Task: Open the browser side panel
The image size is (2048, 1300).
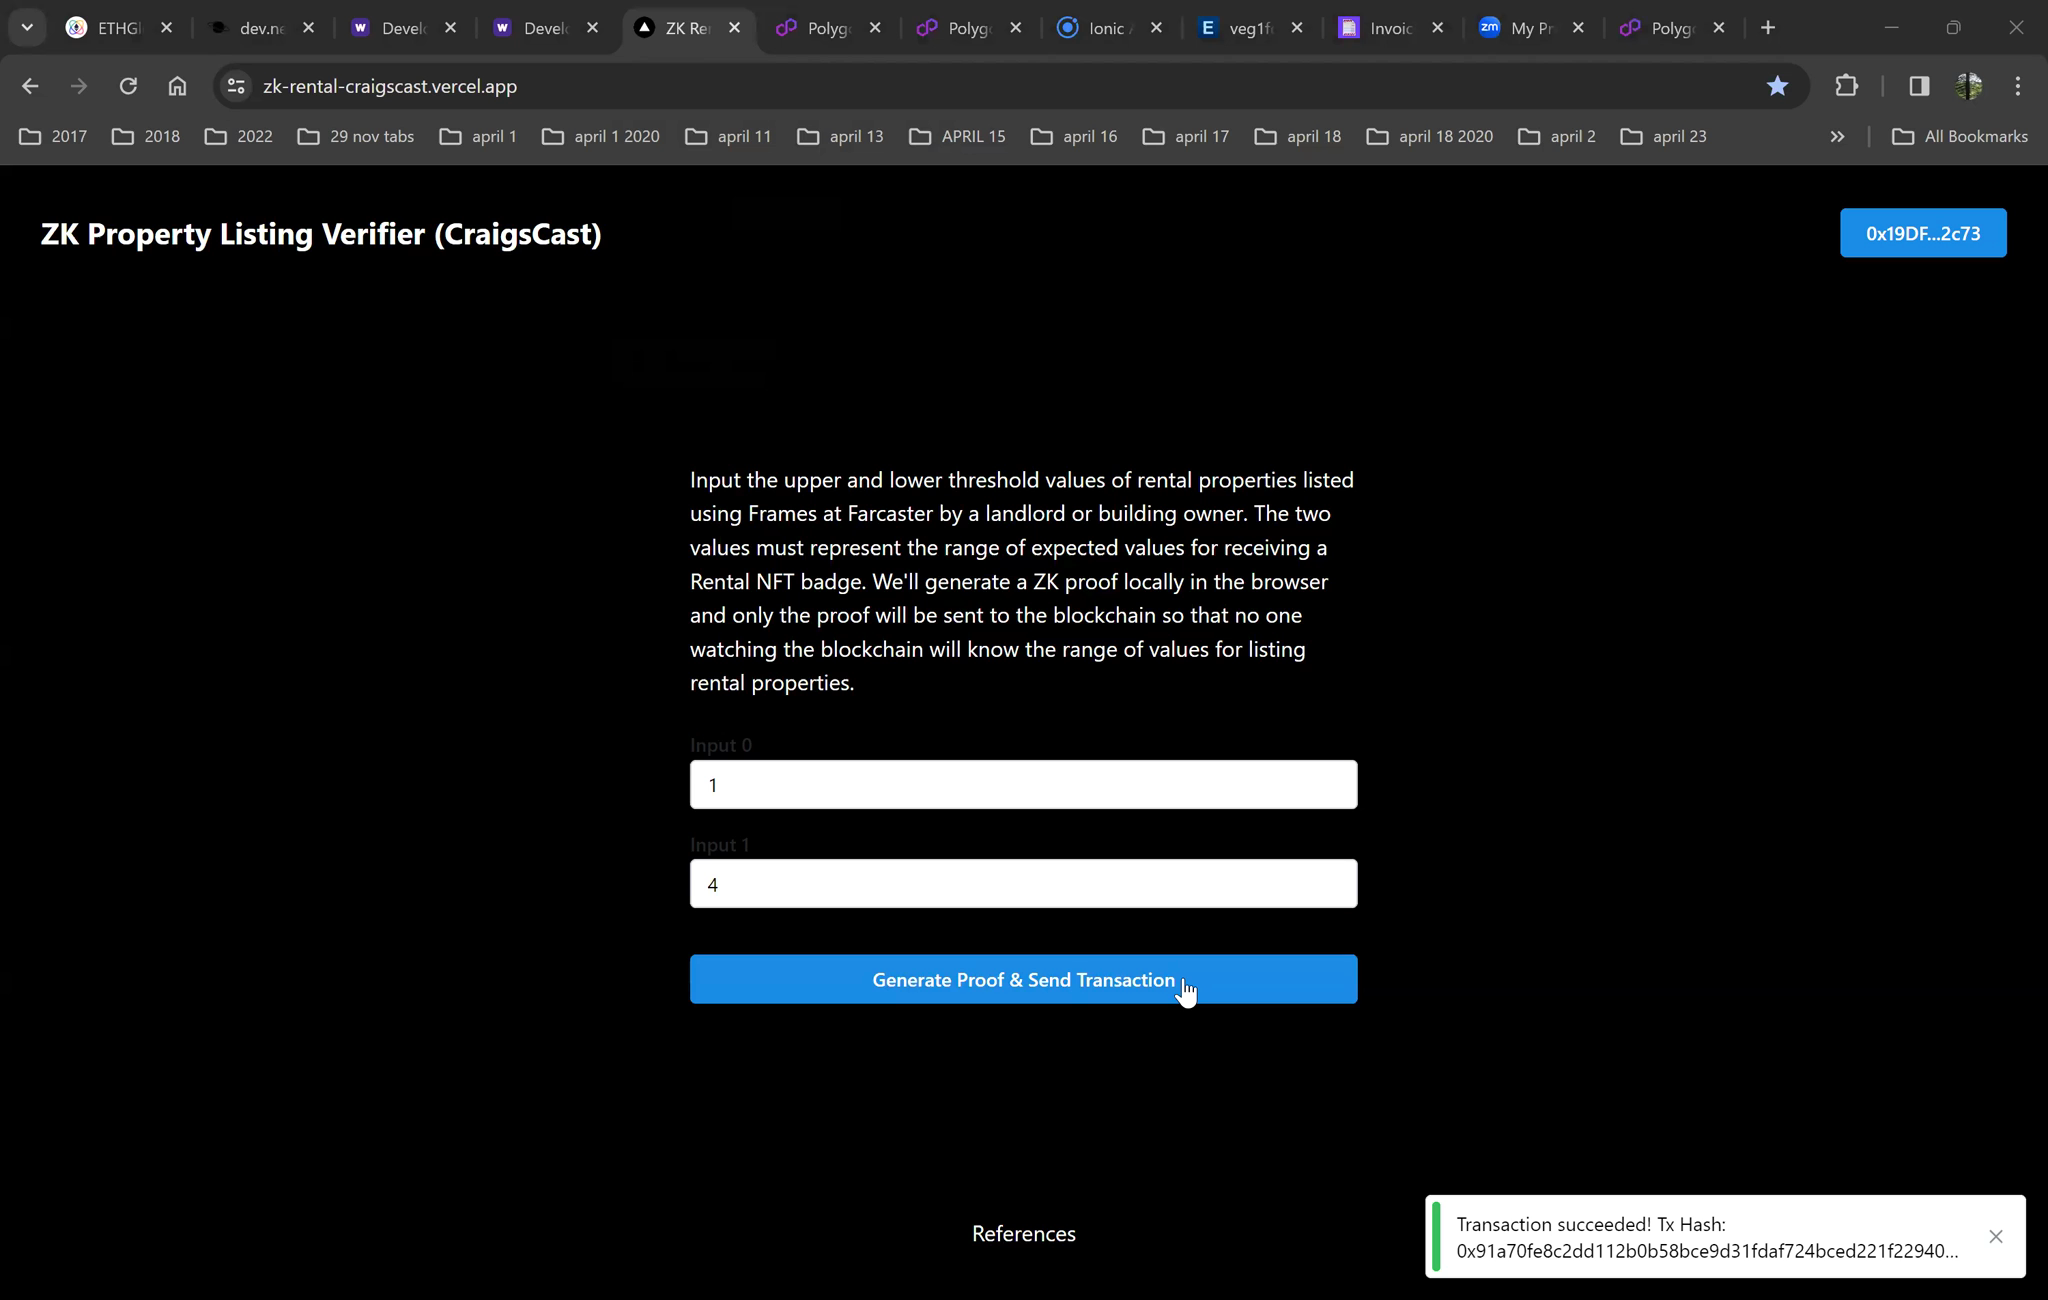Action: [x=1918, y=86]
